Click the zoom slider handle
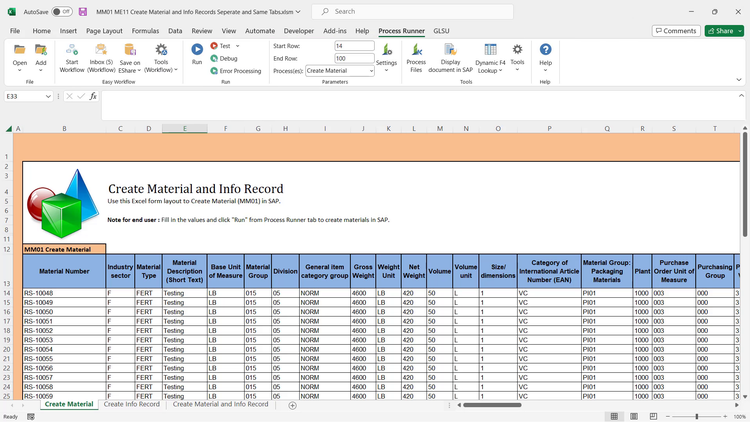 pyautogui.click(x=697, y=417)
